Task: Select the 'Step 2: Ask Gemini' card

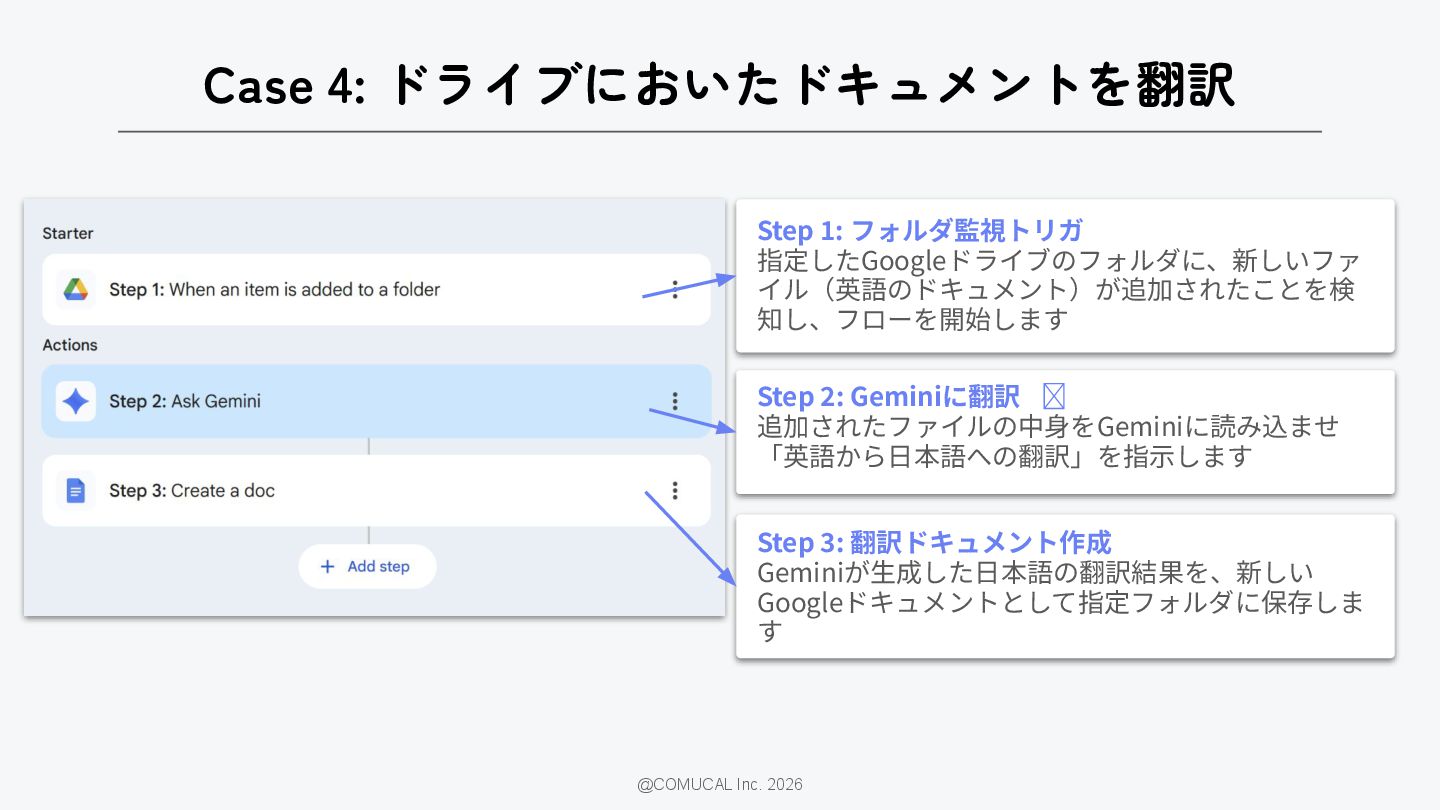Action: coord(376,402)
